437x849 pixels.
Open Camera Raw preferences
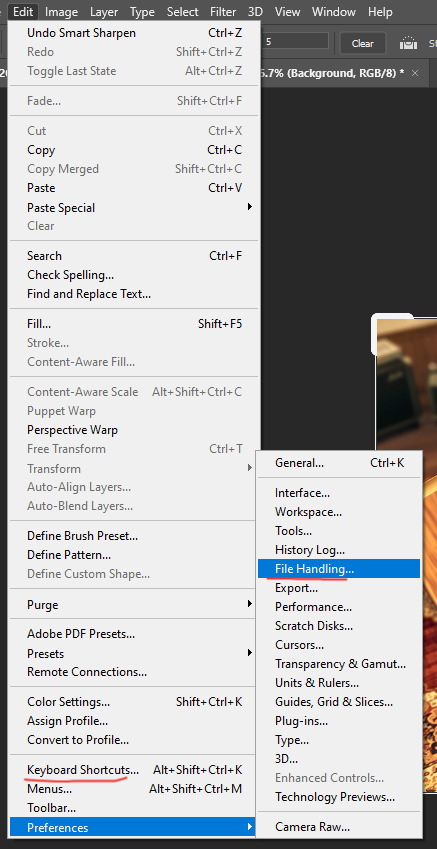tap(339, 827)
